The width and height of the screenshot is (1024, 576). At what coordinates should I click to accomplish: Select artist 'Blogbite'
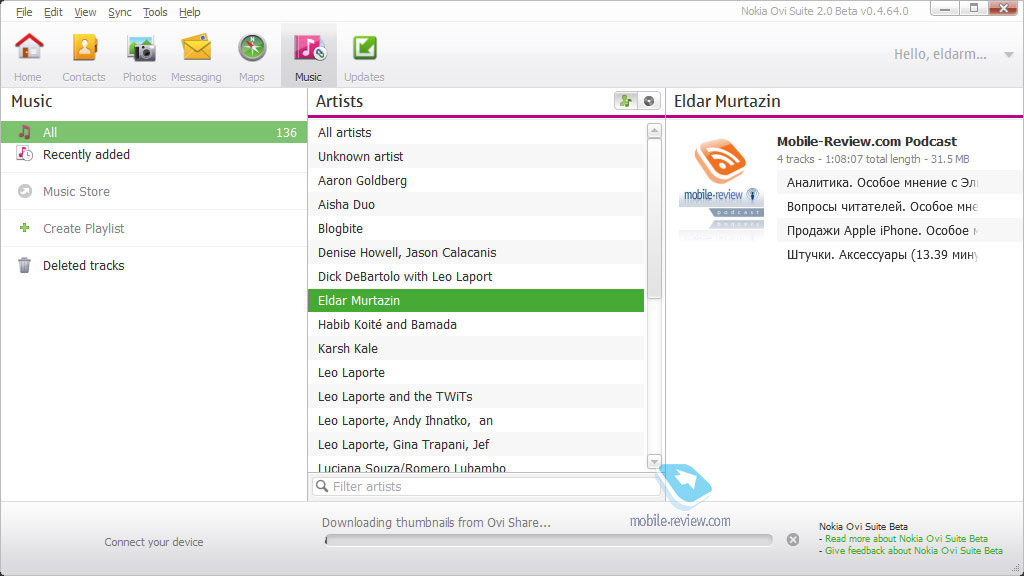point(476,229)
